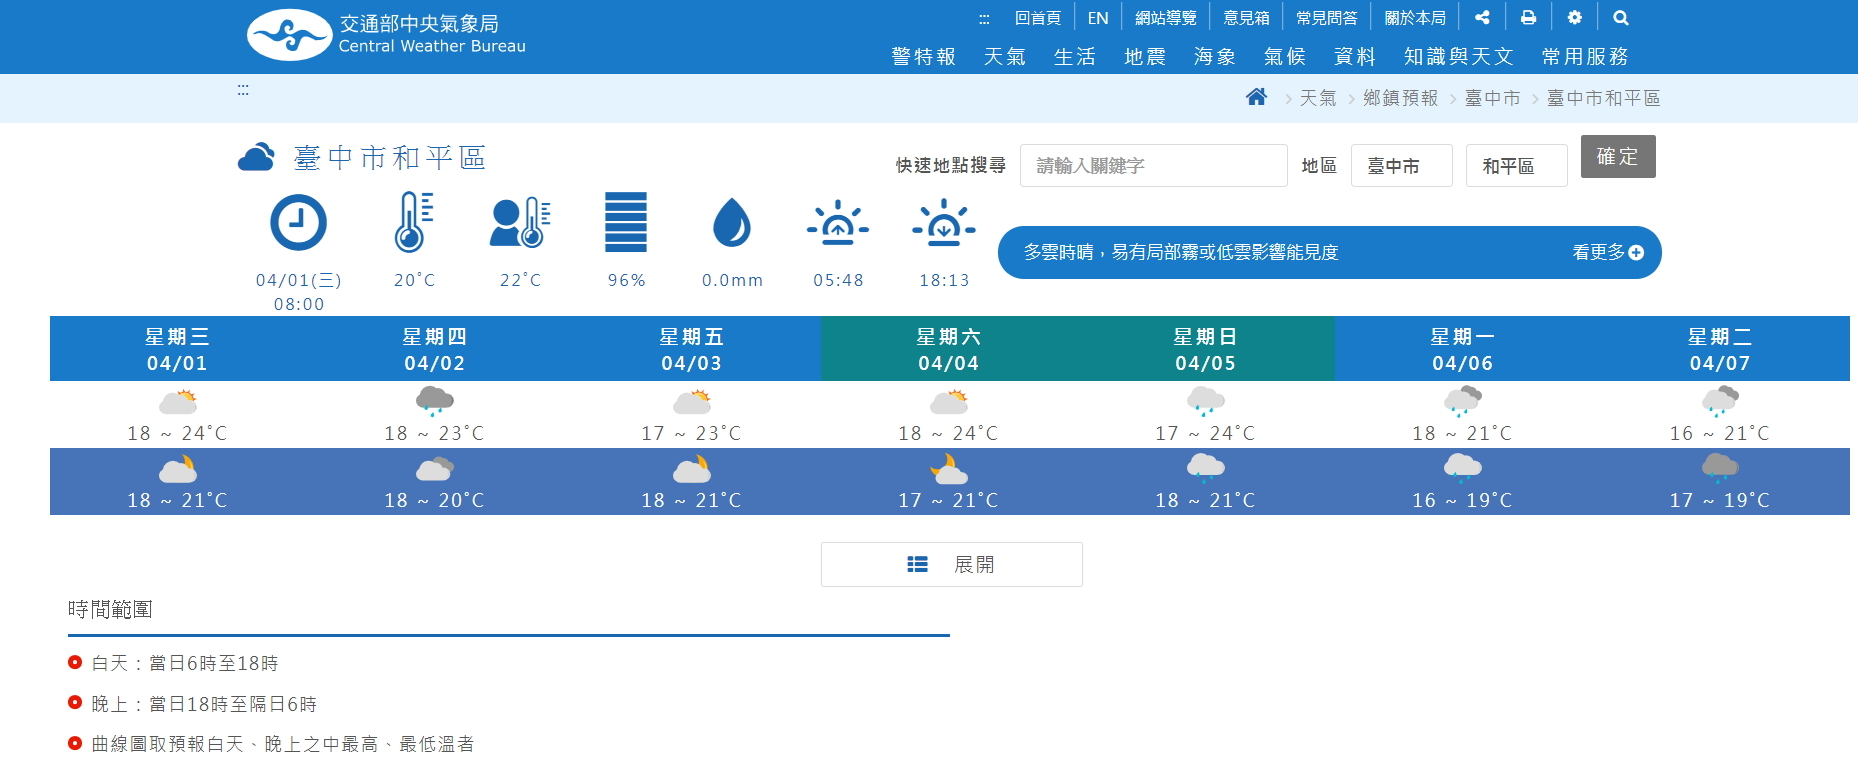Select the 星期六 04/04 forecast tab
The height and width of the screenshot is (764, 1858).
[948, 349]
